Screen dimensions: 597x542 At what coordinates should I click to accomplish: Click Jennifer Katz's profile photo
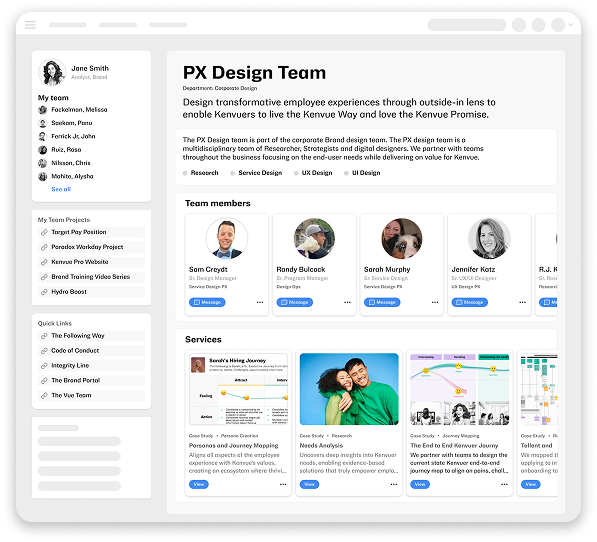pos(489,239)
